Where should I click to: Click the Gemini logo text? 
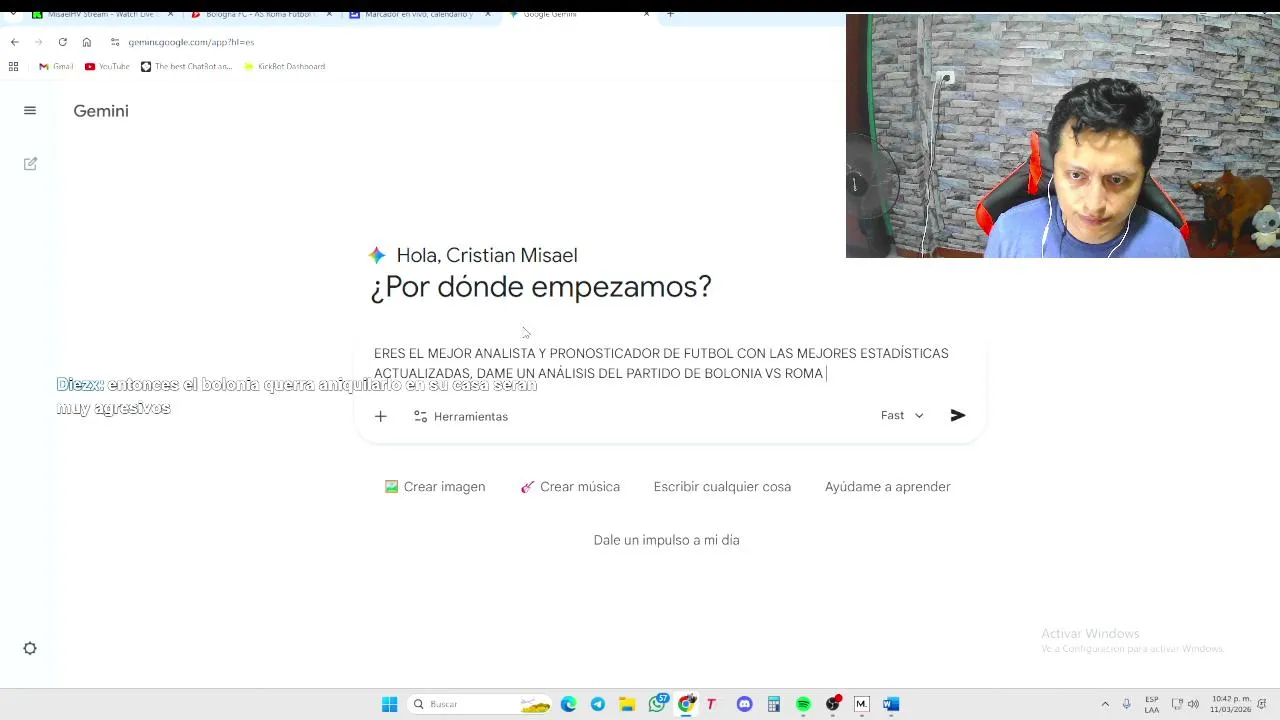[x=101, y=111]
